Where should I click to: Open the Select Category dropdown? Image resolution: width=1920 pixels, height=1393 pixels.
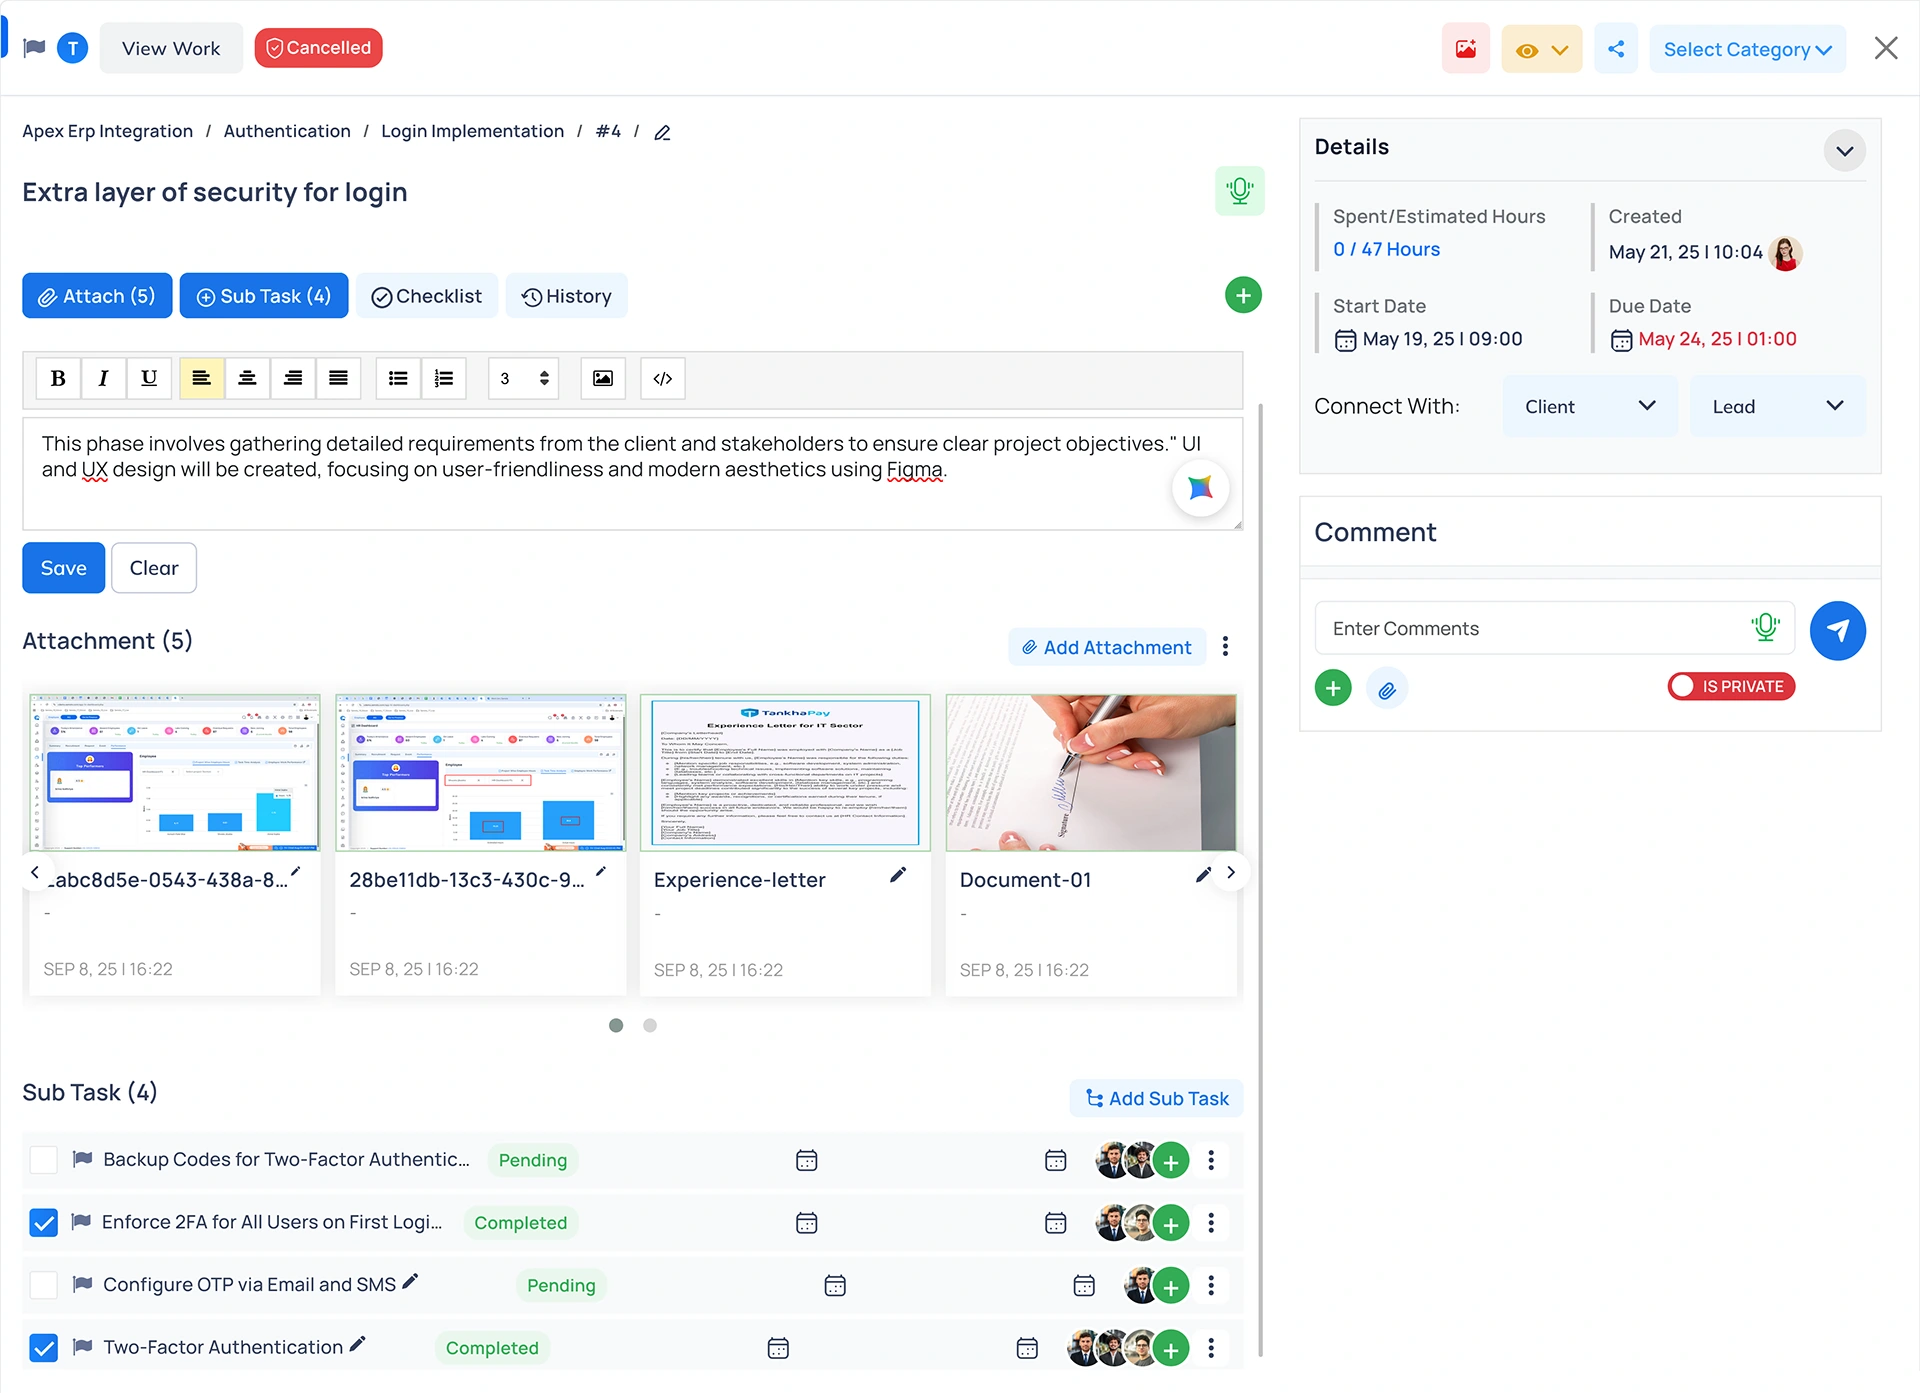[x=1746, y=49]
